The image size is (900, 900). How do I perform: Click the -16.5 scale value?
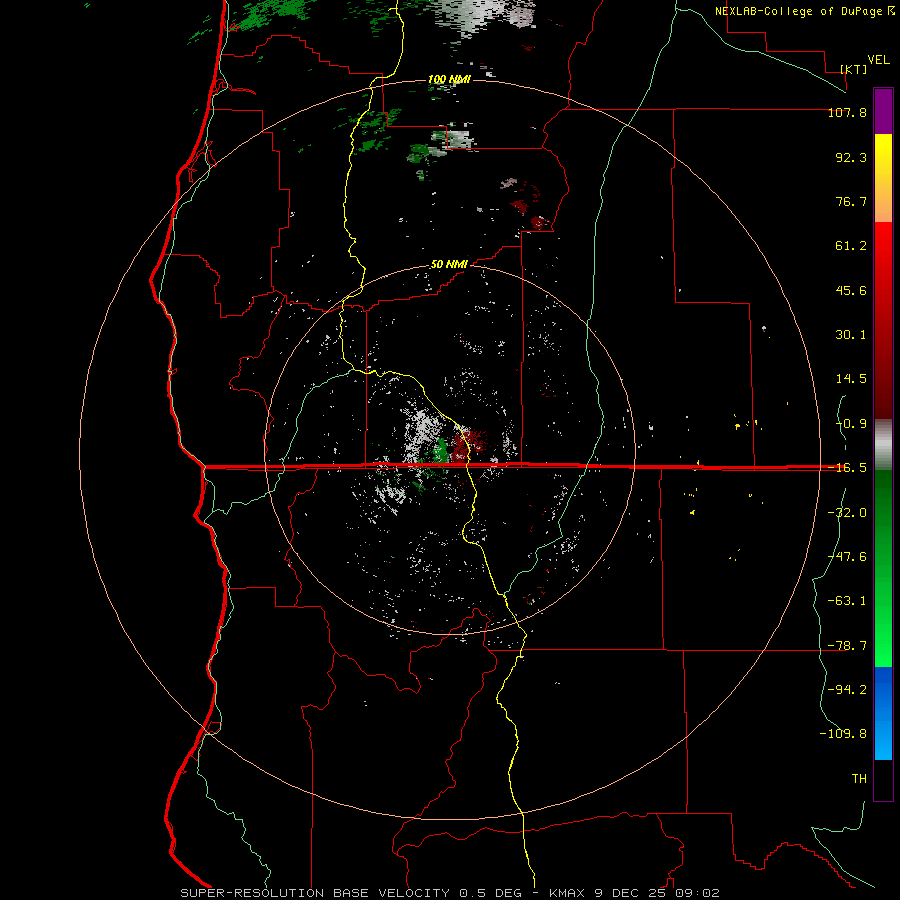point(847,468)
